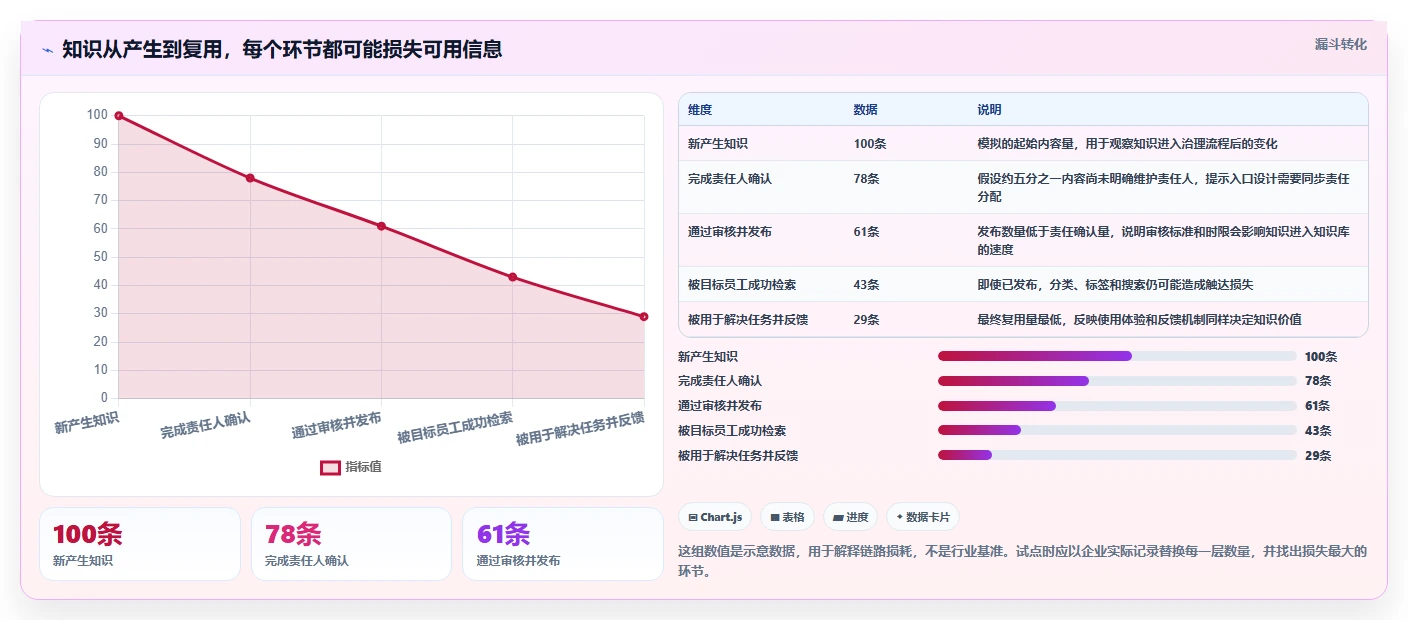Click the description starting 最终复用量最低
1408x620 pixels.
pyautogui.click(x=1139, y=320)
